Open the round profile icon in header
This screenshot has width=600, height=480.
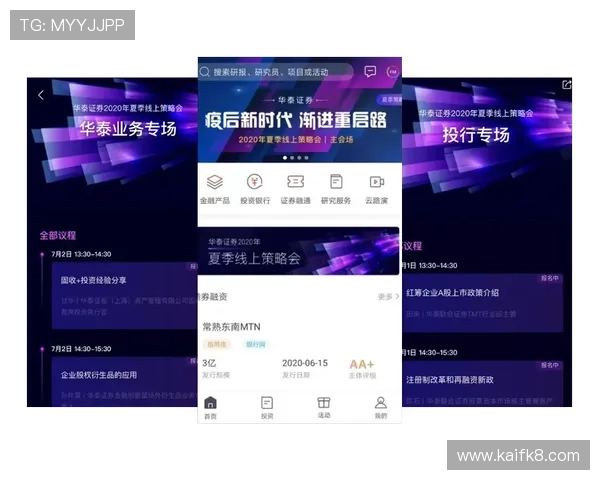(x=393, y=72)
